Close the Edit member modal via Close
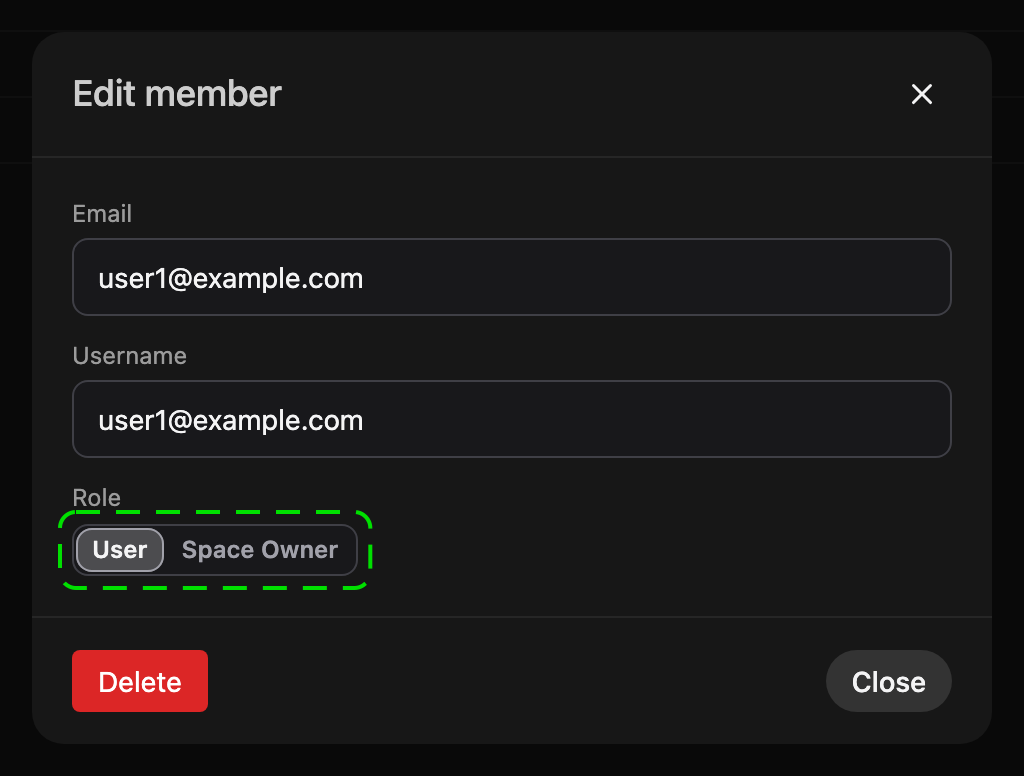Screen dimensions: 1024x776 888,681
